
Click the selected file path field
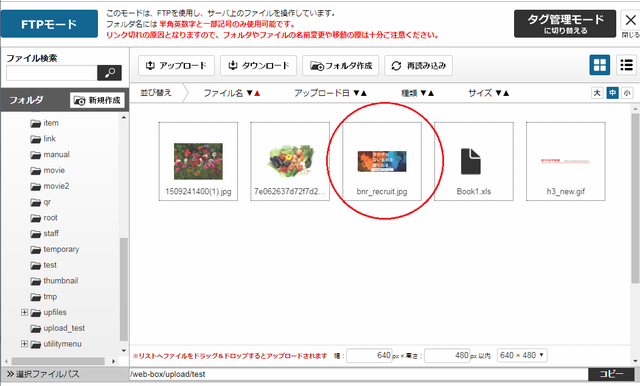point(358,374)
